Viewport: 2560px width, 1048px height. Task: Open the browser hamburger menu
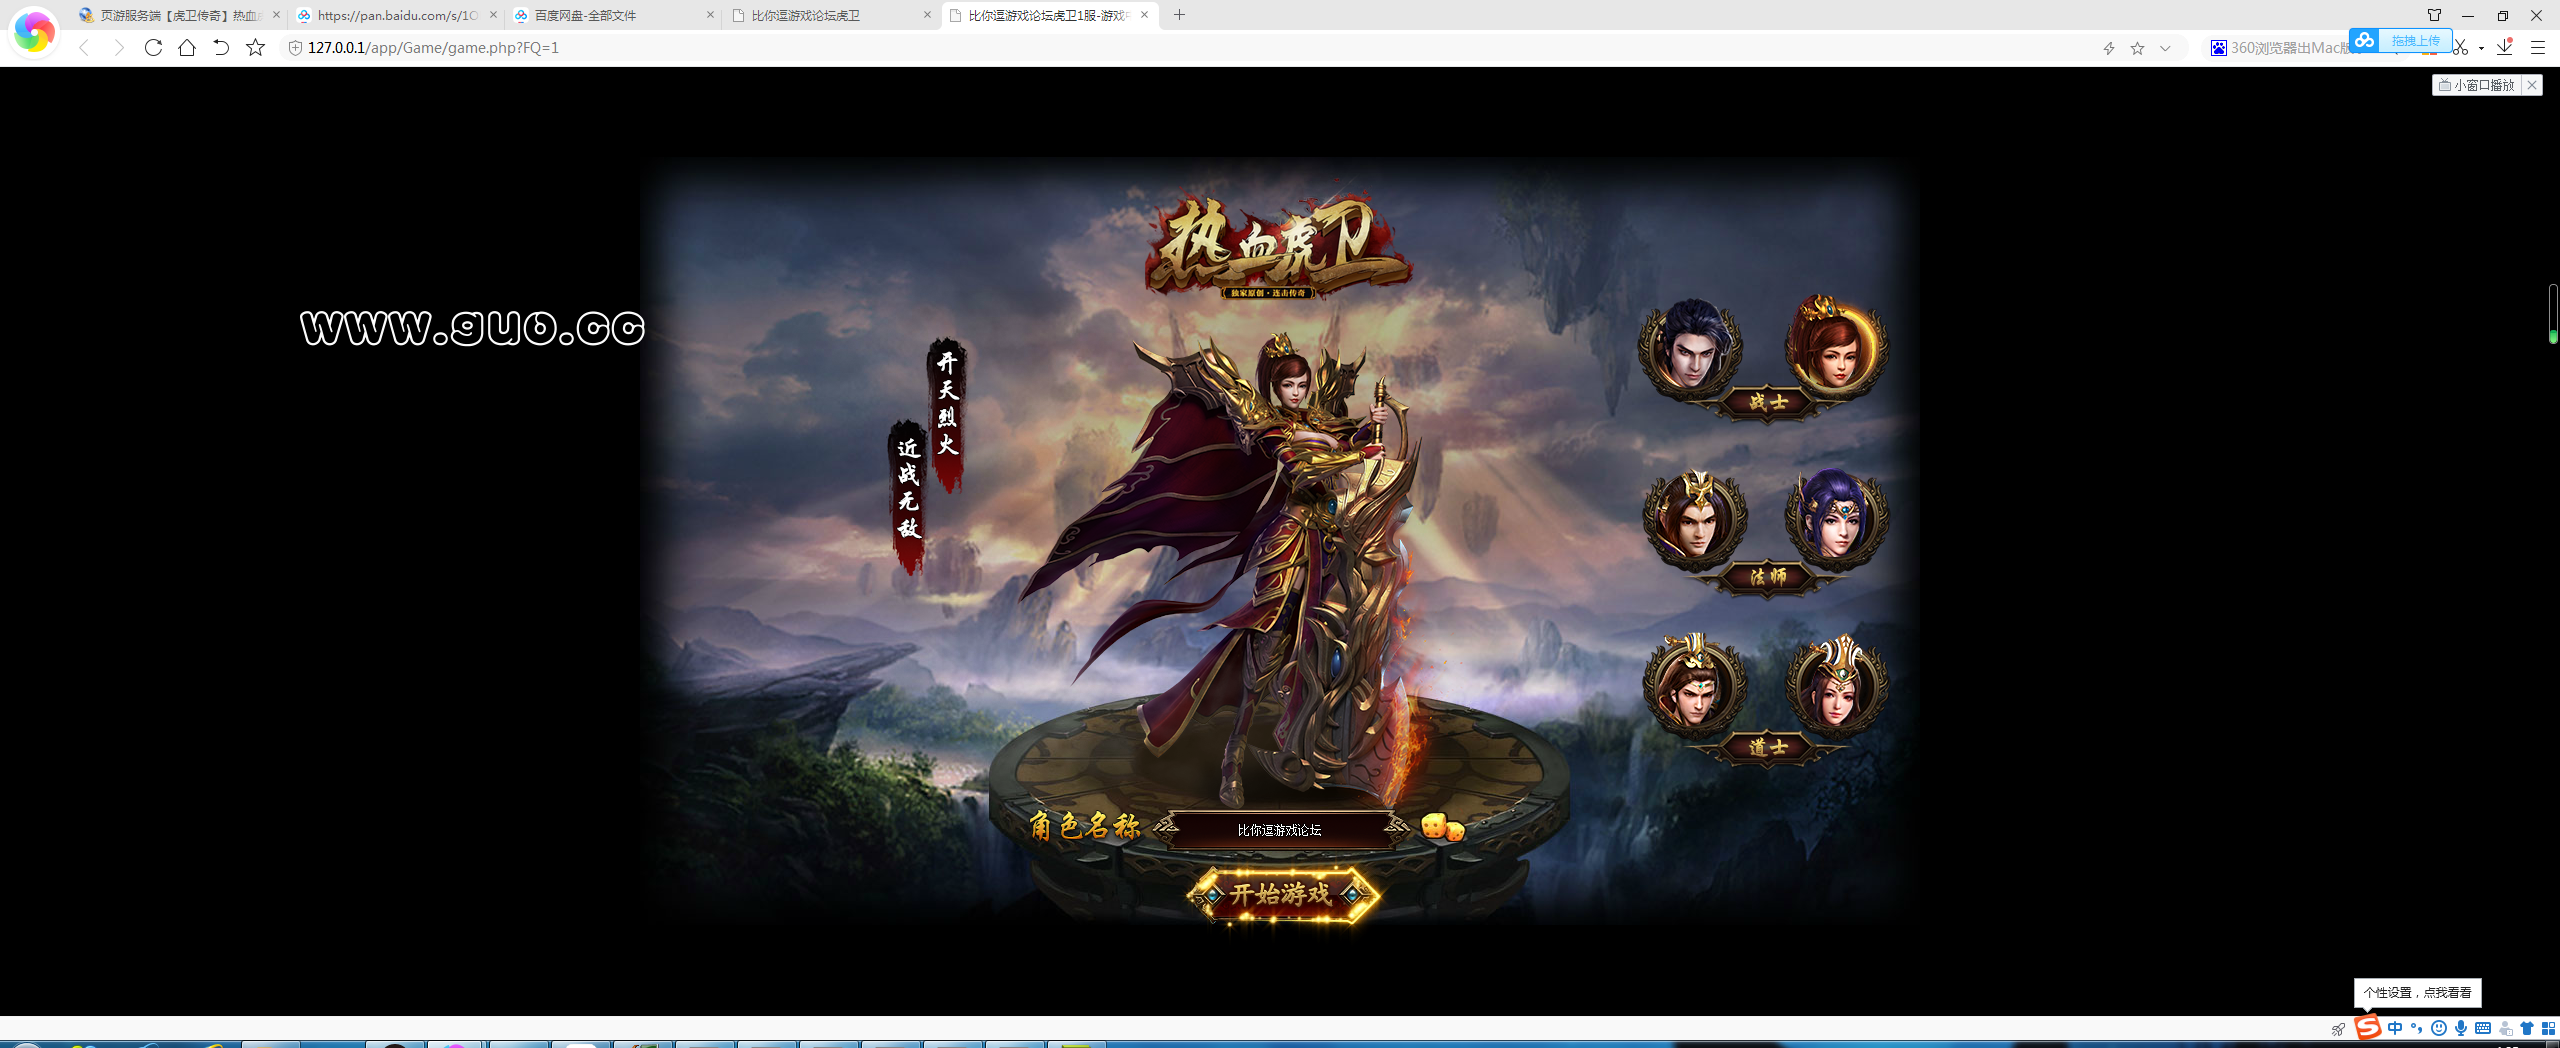[2537, 47]
